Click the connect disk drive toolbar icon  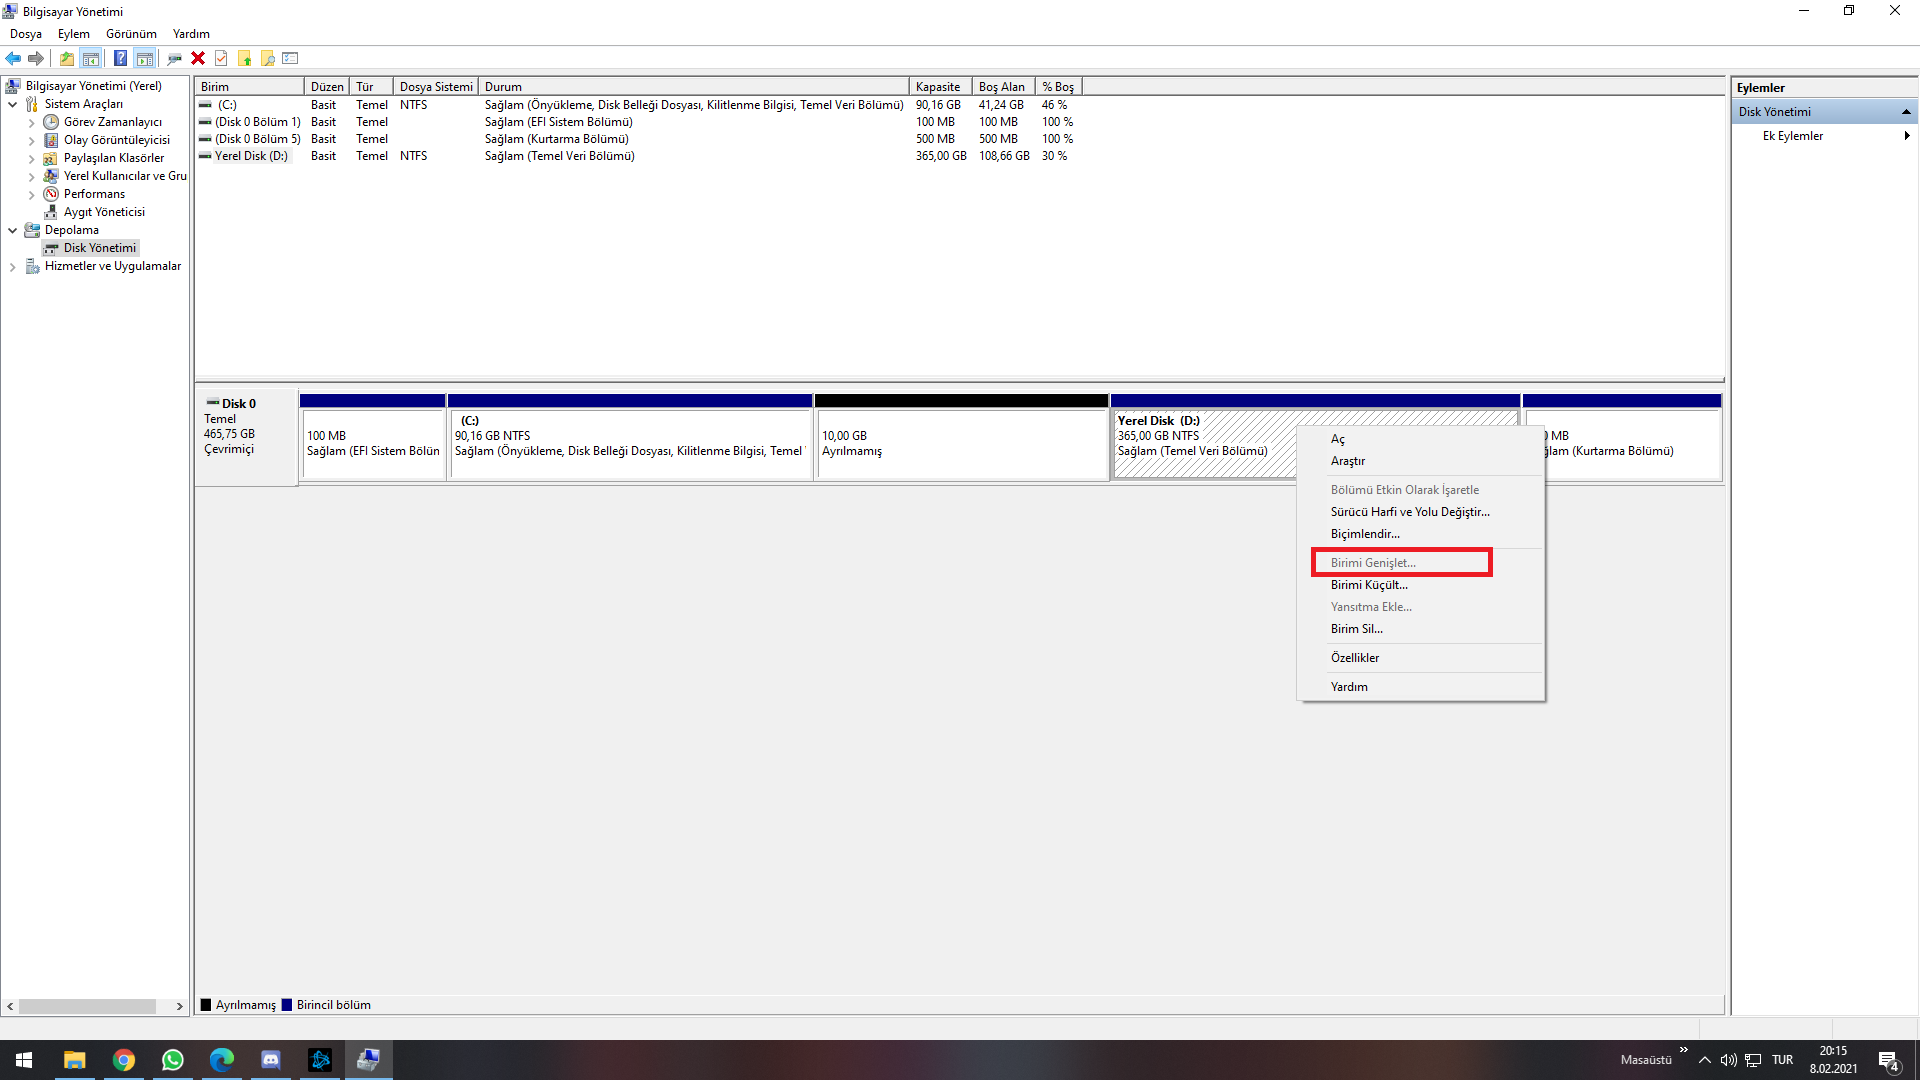click(175, 58)
